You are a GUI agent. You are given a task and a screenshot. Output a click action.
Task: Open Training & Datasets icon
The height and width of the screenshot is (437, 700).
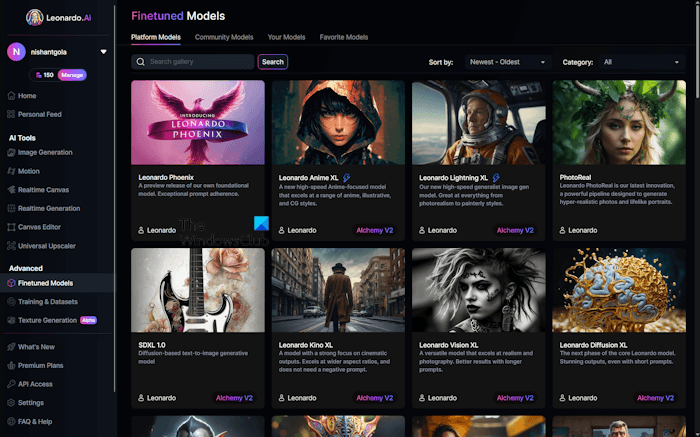(x=11, y=302)
